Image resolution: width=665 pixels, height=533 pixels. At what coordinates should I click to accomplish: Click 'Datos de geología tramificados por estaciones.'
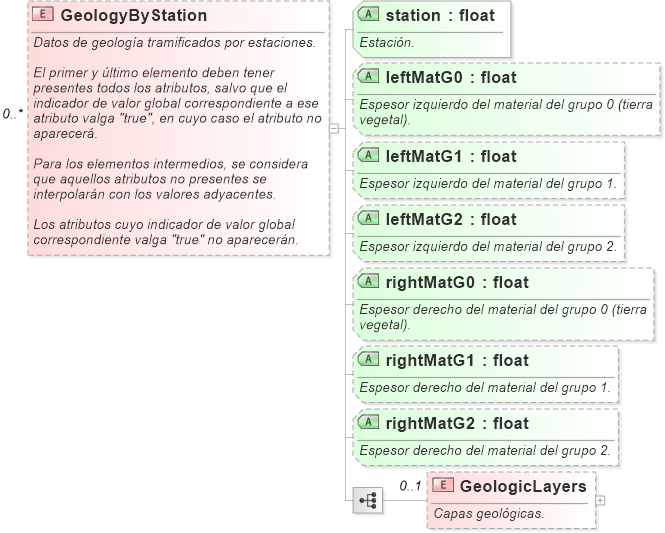tap(175, 42)
